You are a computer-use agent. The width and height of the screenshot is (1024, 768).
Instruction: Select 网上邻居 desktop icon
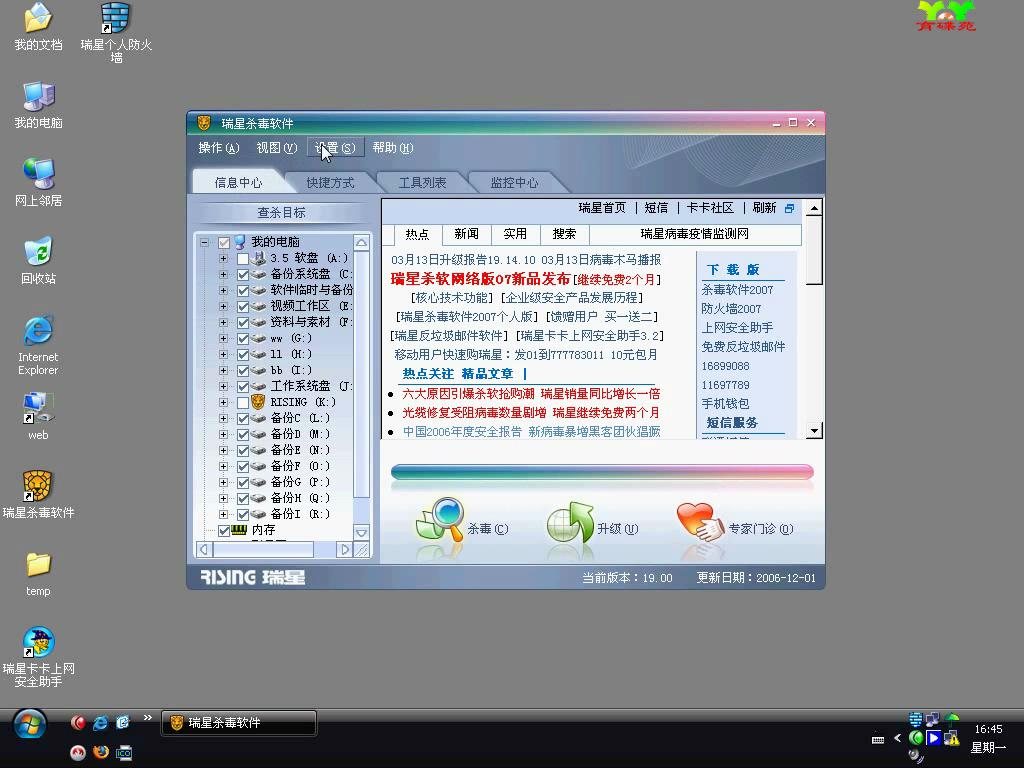(38, 183)
